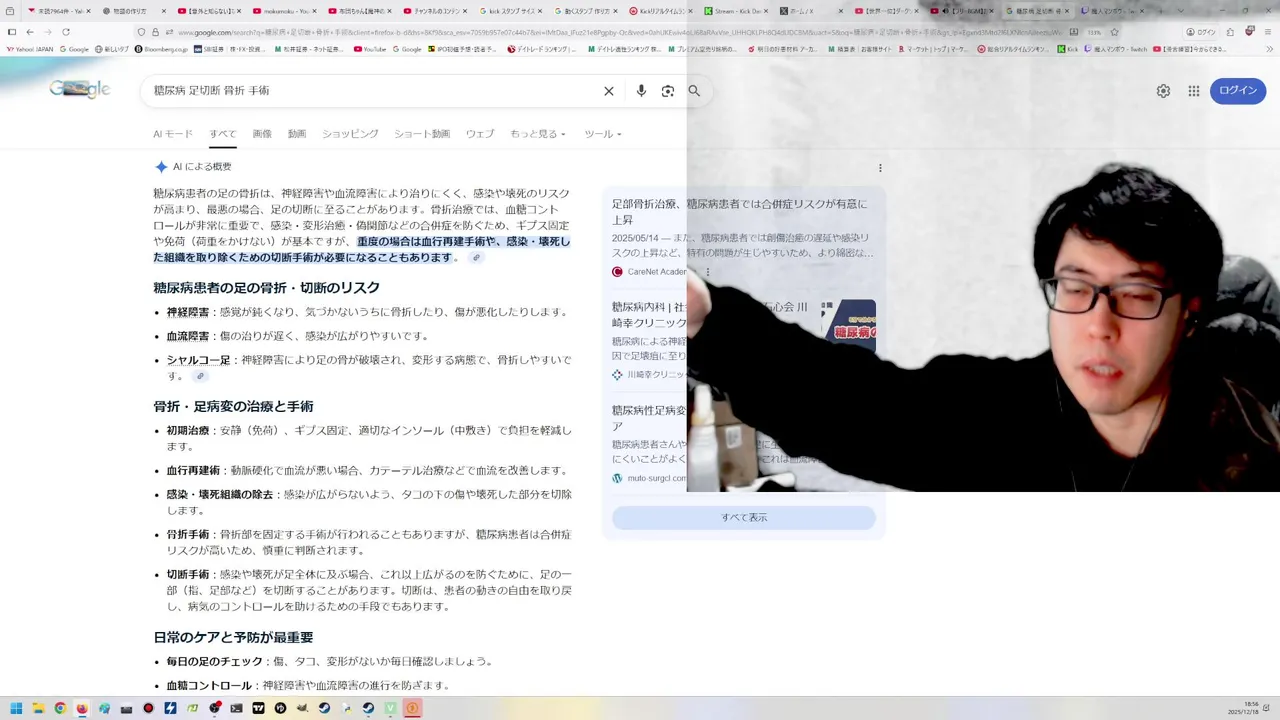1280x720 pixels.
Task: Clear the search box with the X icon
Action: tap(608, 91)
